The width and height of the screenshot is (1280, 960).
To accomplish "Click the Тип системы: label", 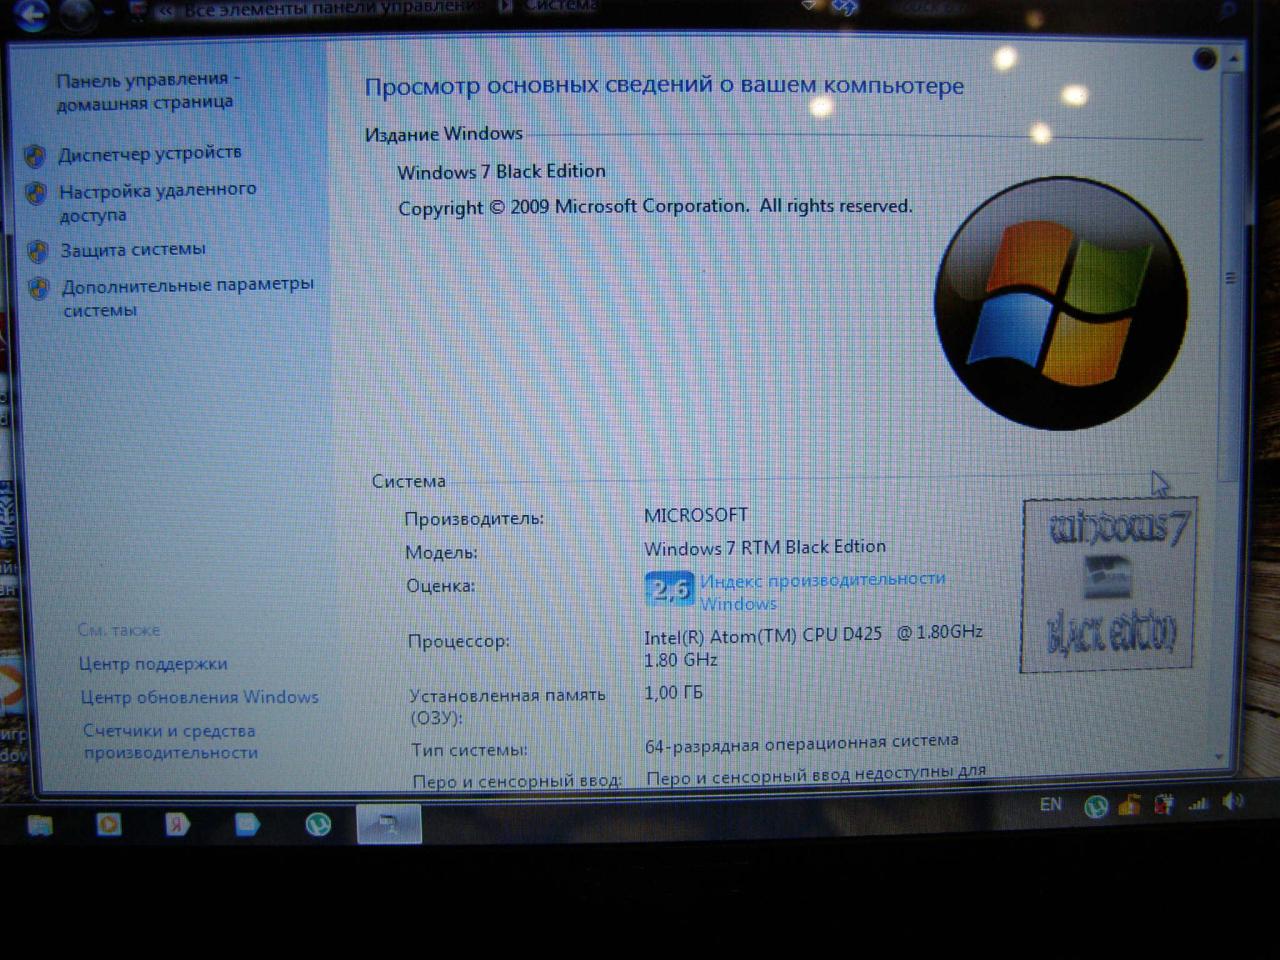I will click(x=468, y=749).
